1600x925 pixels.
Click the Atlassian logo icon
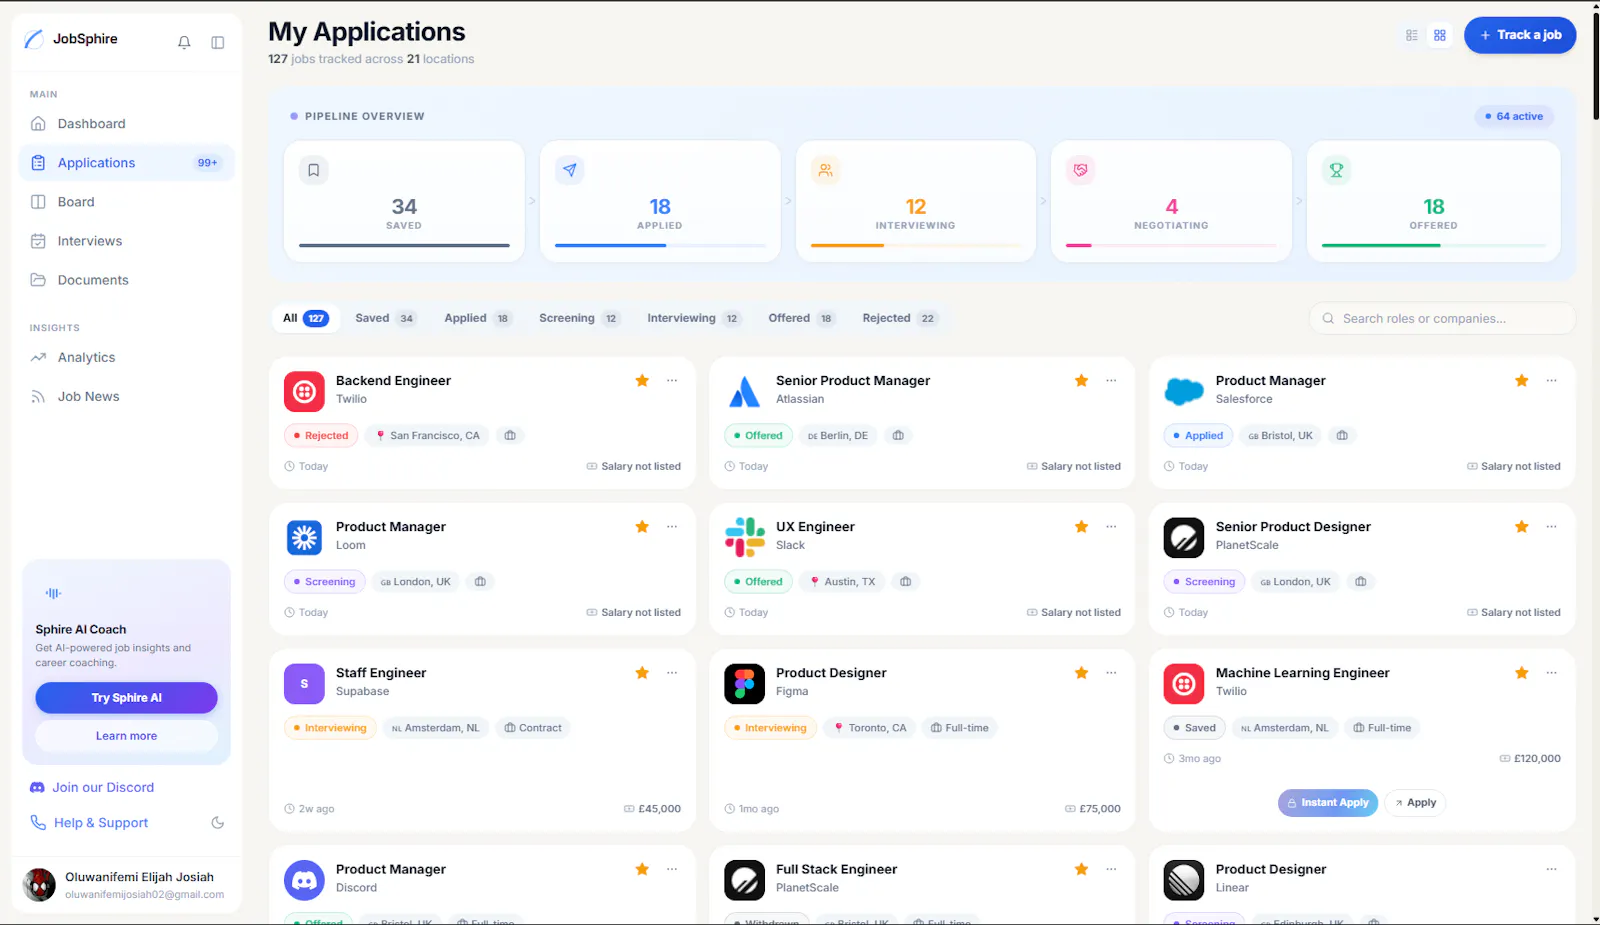click(744, 392)
